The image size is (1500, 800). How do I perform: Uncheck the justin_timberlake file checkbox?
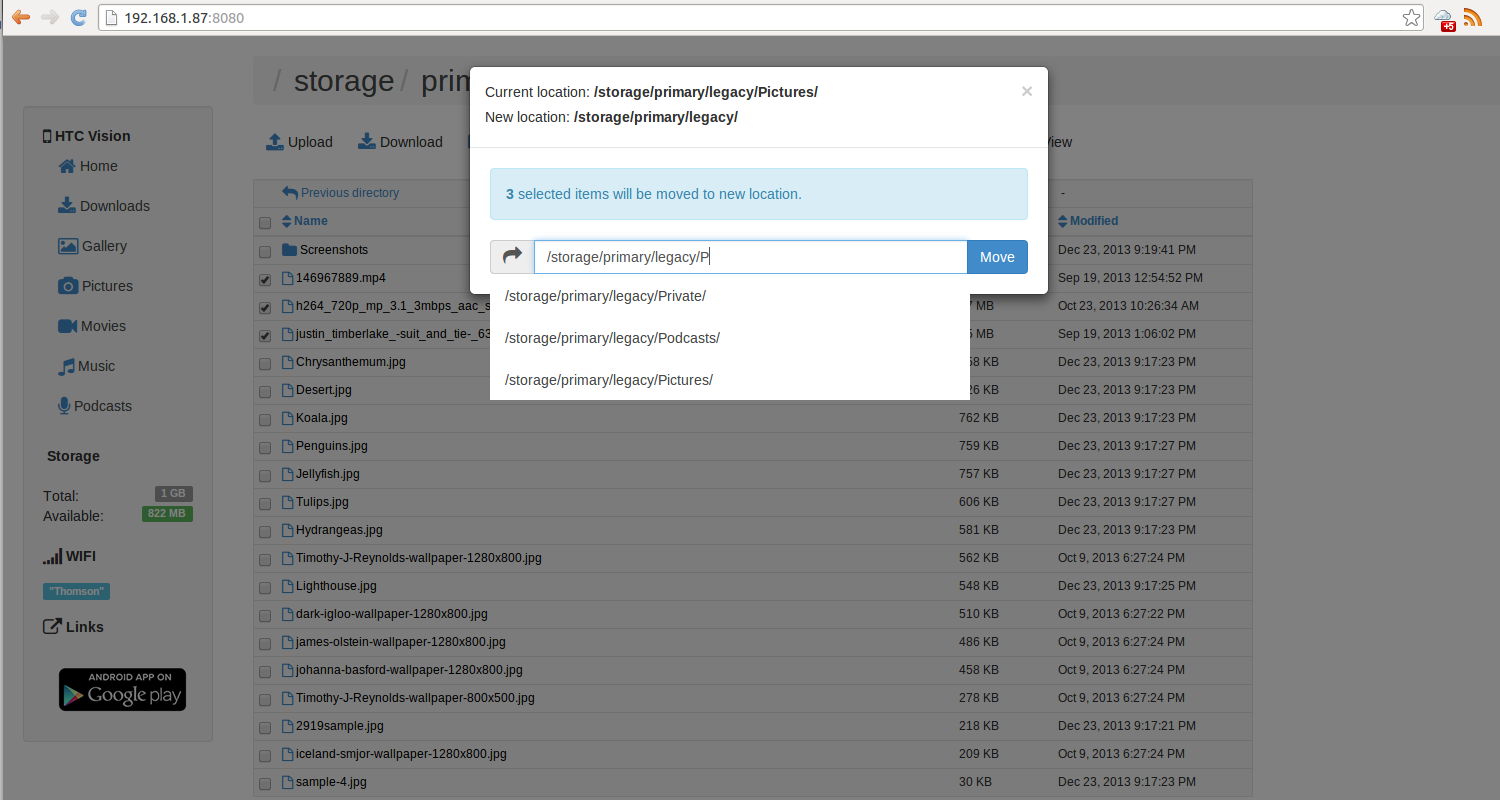point(265,335)
